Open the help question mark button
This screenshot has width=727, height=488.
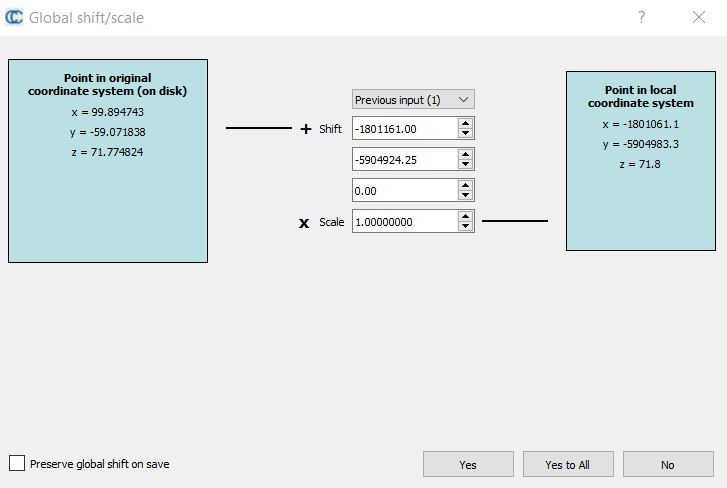[x=641, y=17]
